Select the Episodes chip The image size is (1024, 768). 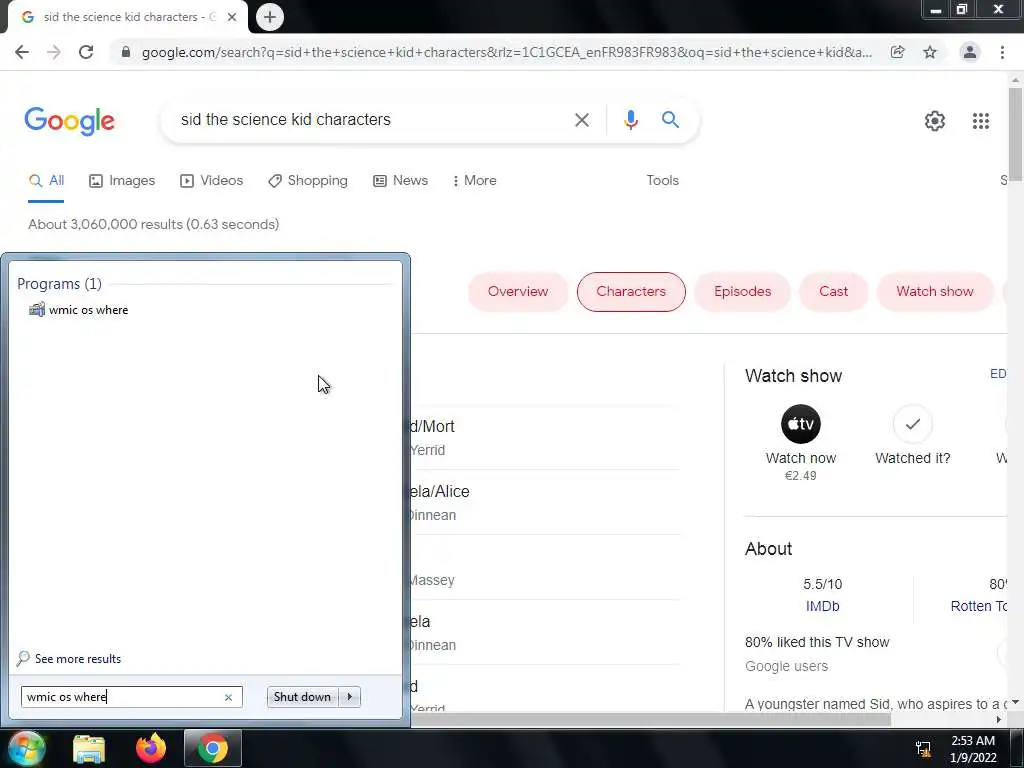pyautogui.click(x=743, y=292)
